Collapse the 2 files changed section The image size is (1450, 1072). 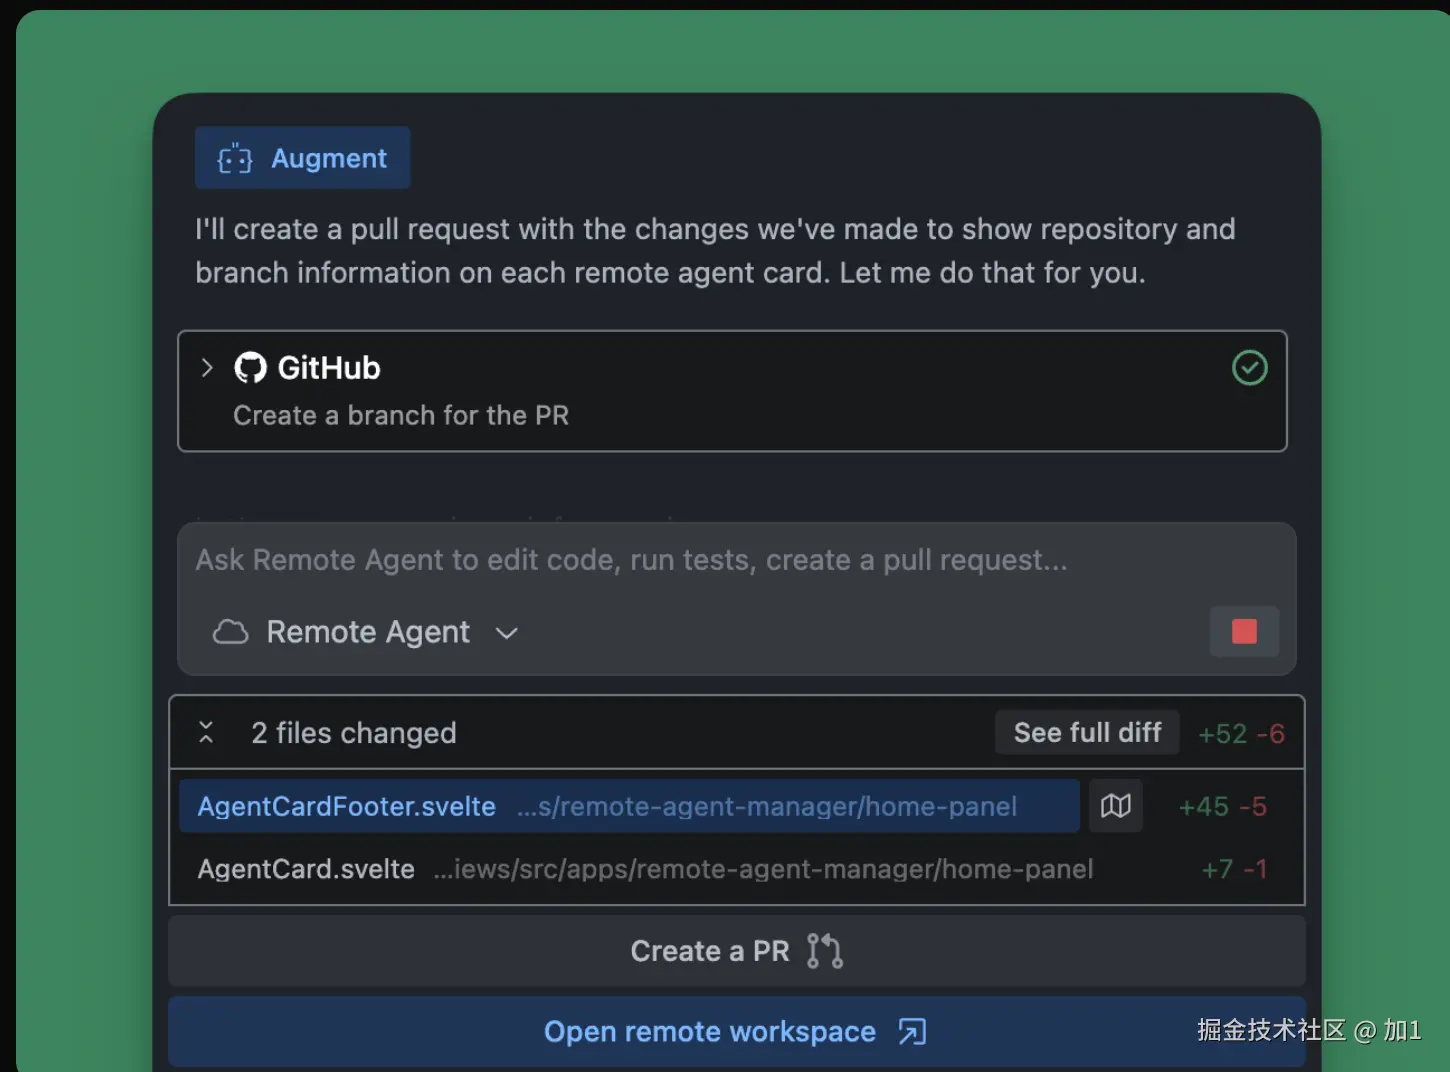coord(206,732)
